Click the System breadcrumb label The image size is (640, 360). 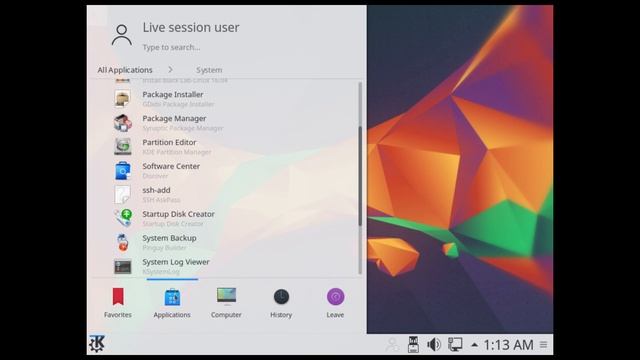(x=209, y=70)
